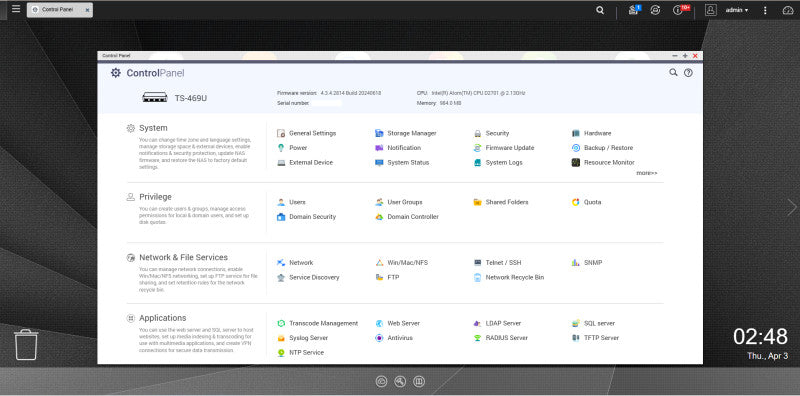Open Syslog Server
Image resolution: width=800 pixels, height=396 pixels.
(303, 338)
